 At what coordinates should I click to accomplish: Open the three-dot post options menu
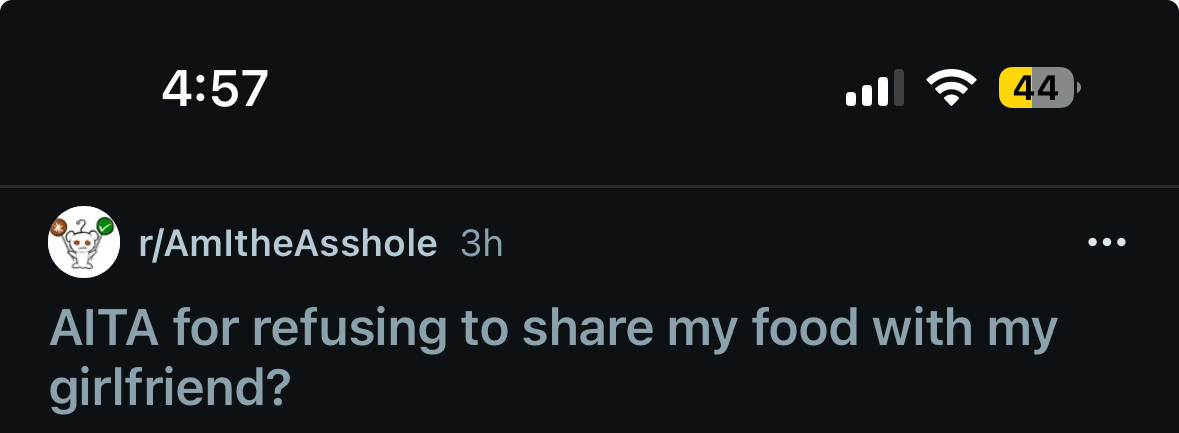[x=1106, y=243]
